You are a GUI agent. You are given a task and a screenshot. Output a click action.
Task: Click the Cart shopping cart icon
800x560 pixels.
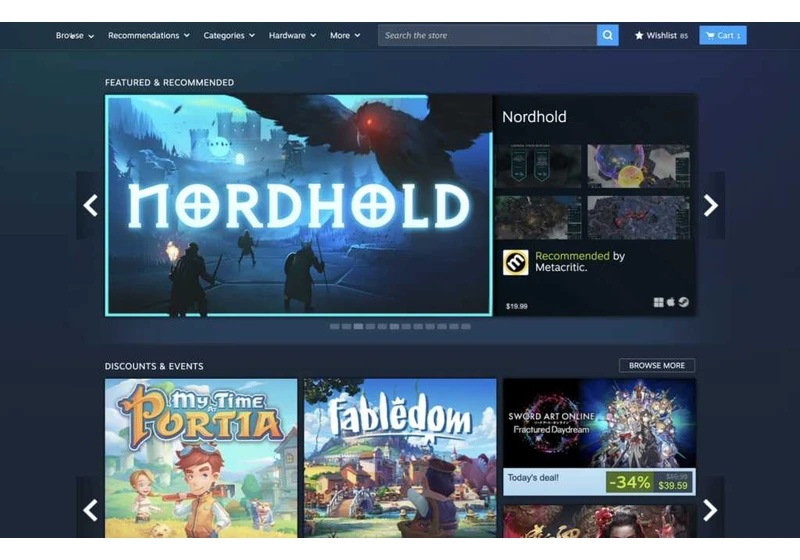point(710,35)
